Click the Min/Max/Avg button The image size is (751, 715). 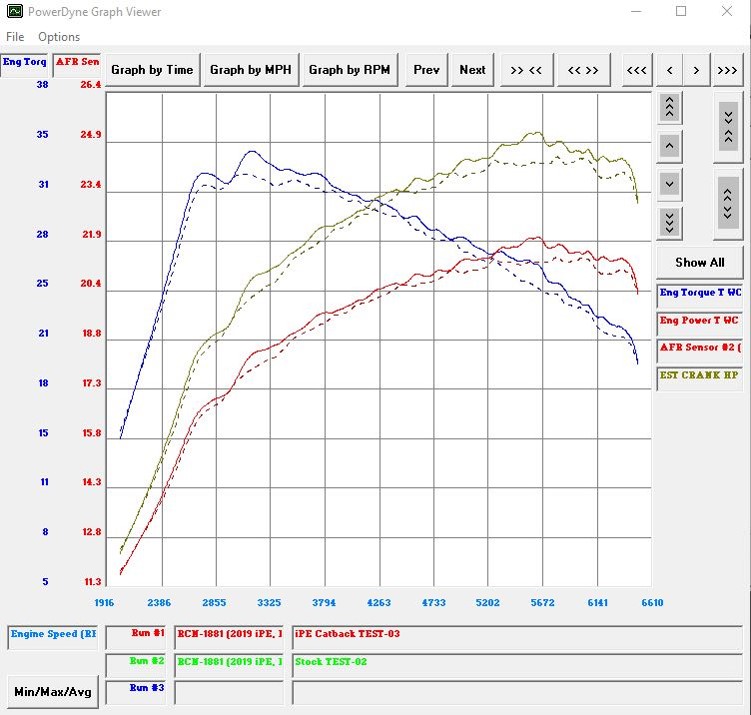[52, 691]
